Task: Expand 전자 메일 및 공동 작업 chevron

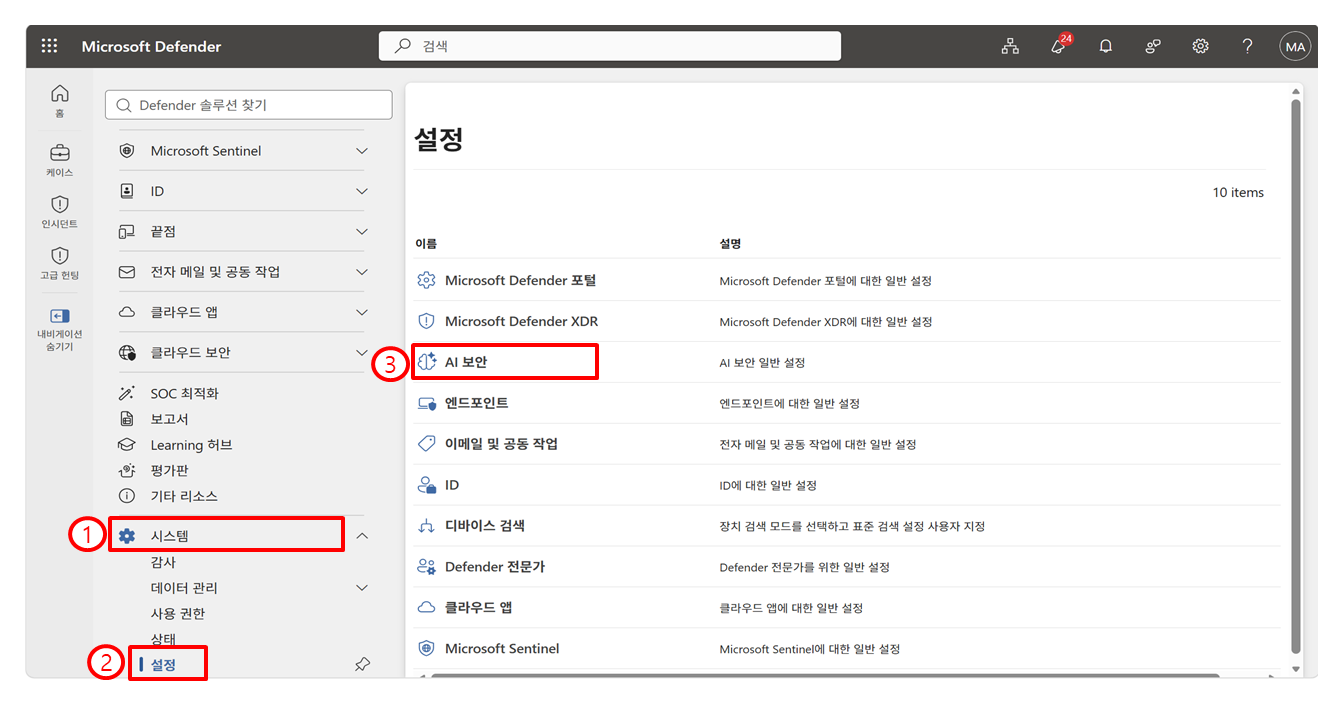Action: pos(362,272)
